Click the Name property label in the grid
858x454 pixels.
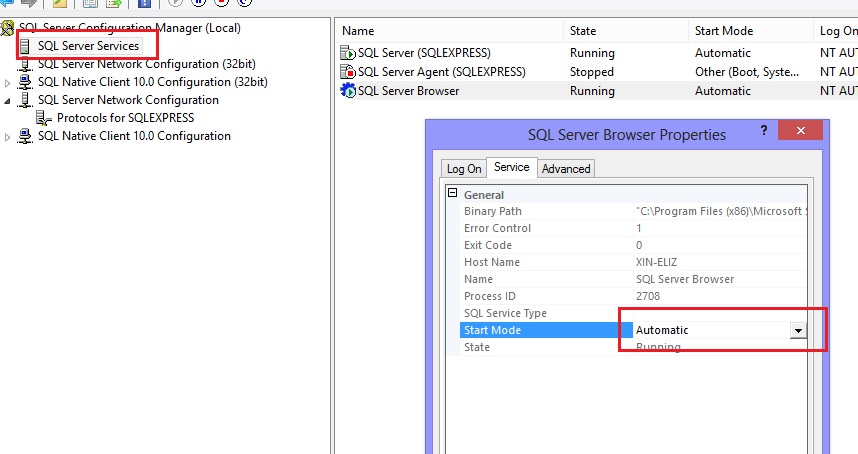pyautogui.click(x=478, y=280)
